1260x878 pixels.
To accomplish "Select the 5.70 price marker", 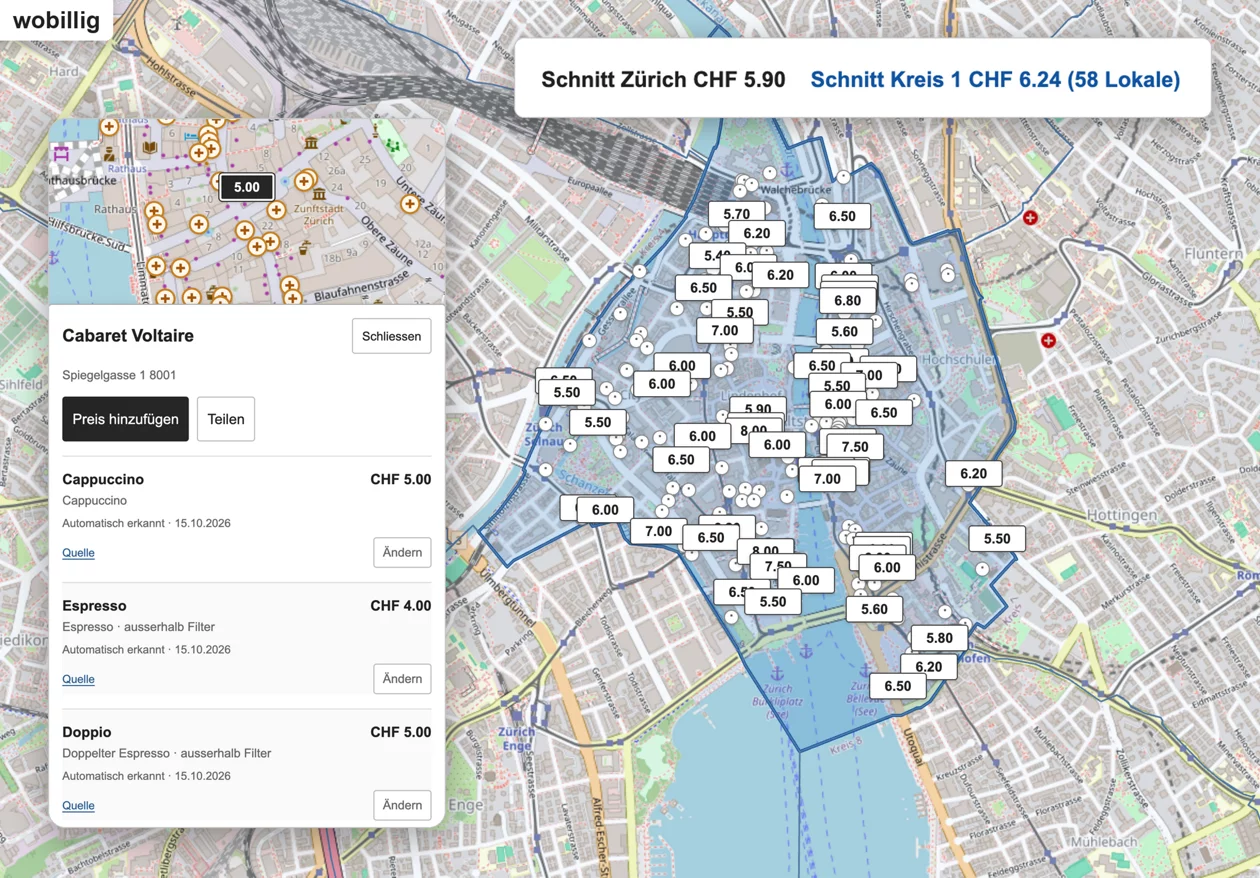I will pyautogui.click(x=737, y=214).
